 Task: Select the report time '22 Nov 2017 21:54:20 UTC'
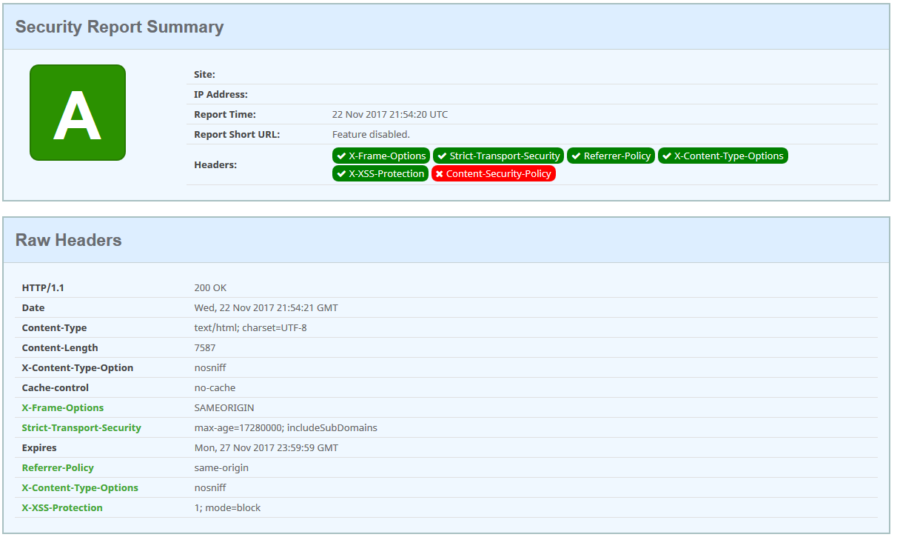click(x=390, y=114)
